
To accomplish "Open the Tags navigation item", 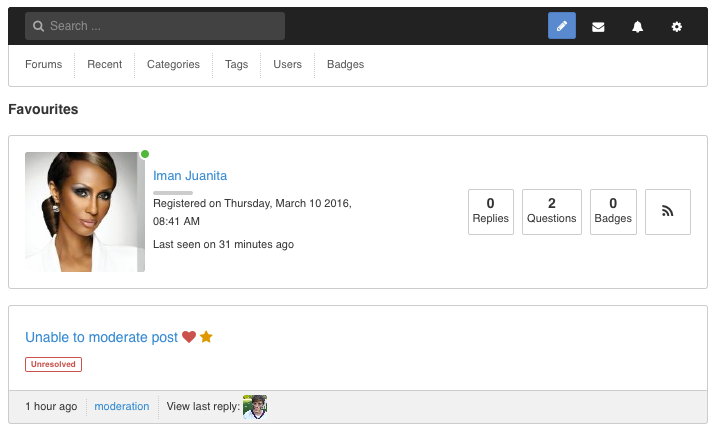I will pos(236,64).
